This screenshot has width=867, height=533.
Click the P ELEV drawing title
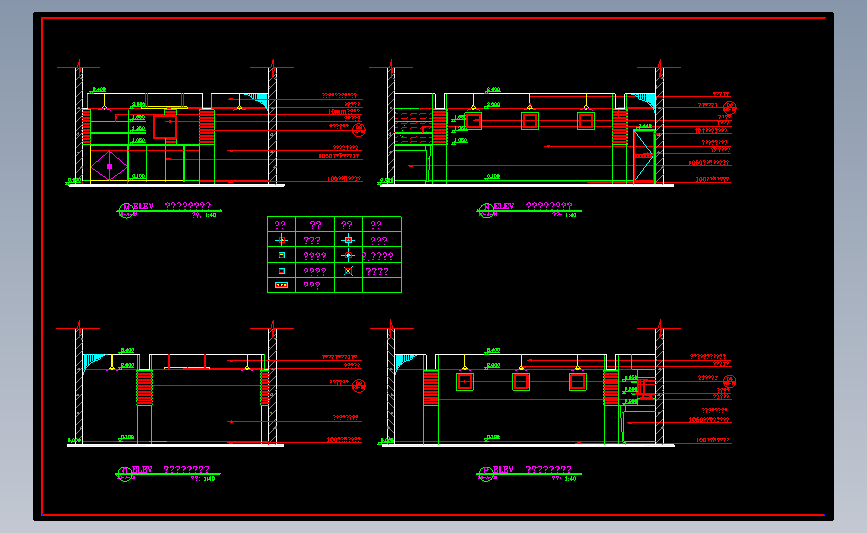[532, 469]
